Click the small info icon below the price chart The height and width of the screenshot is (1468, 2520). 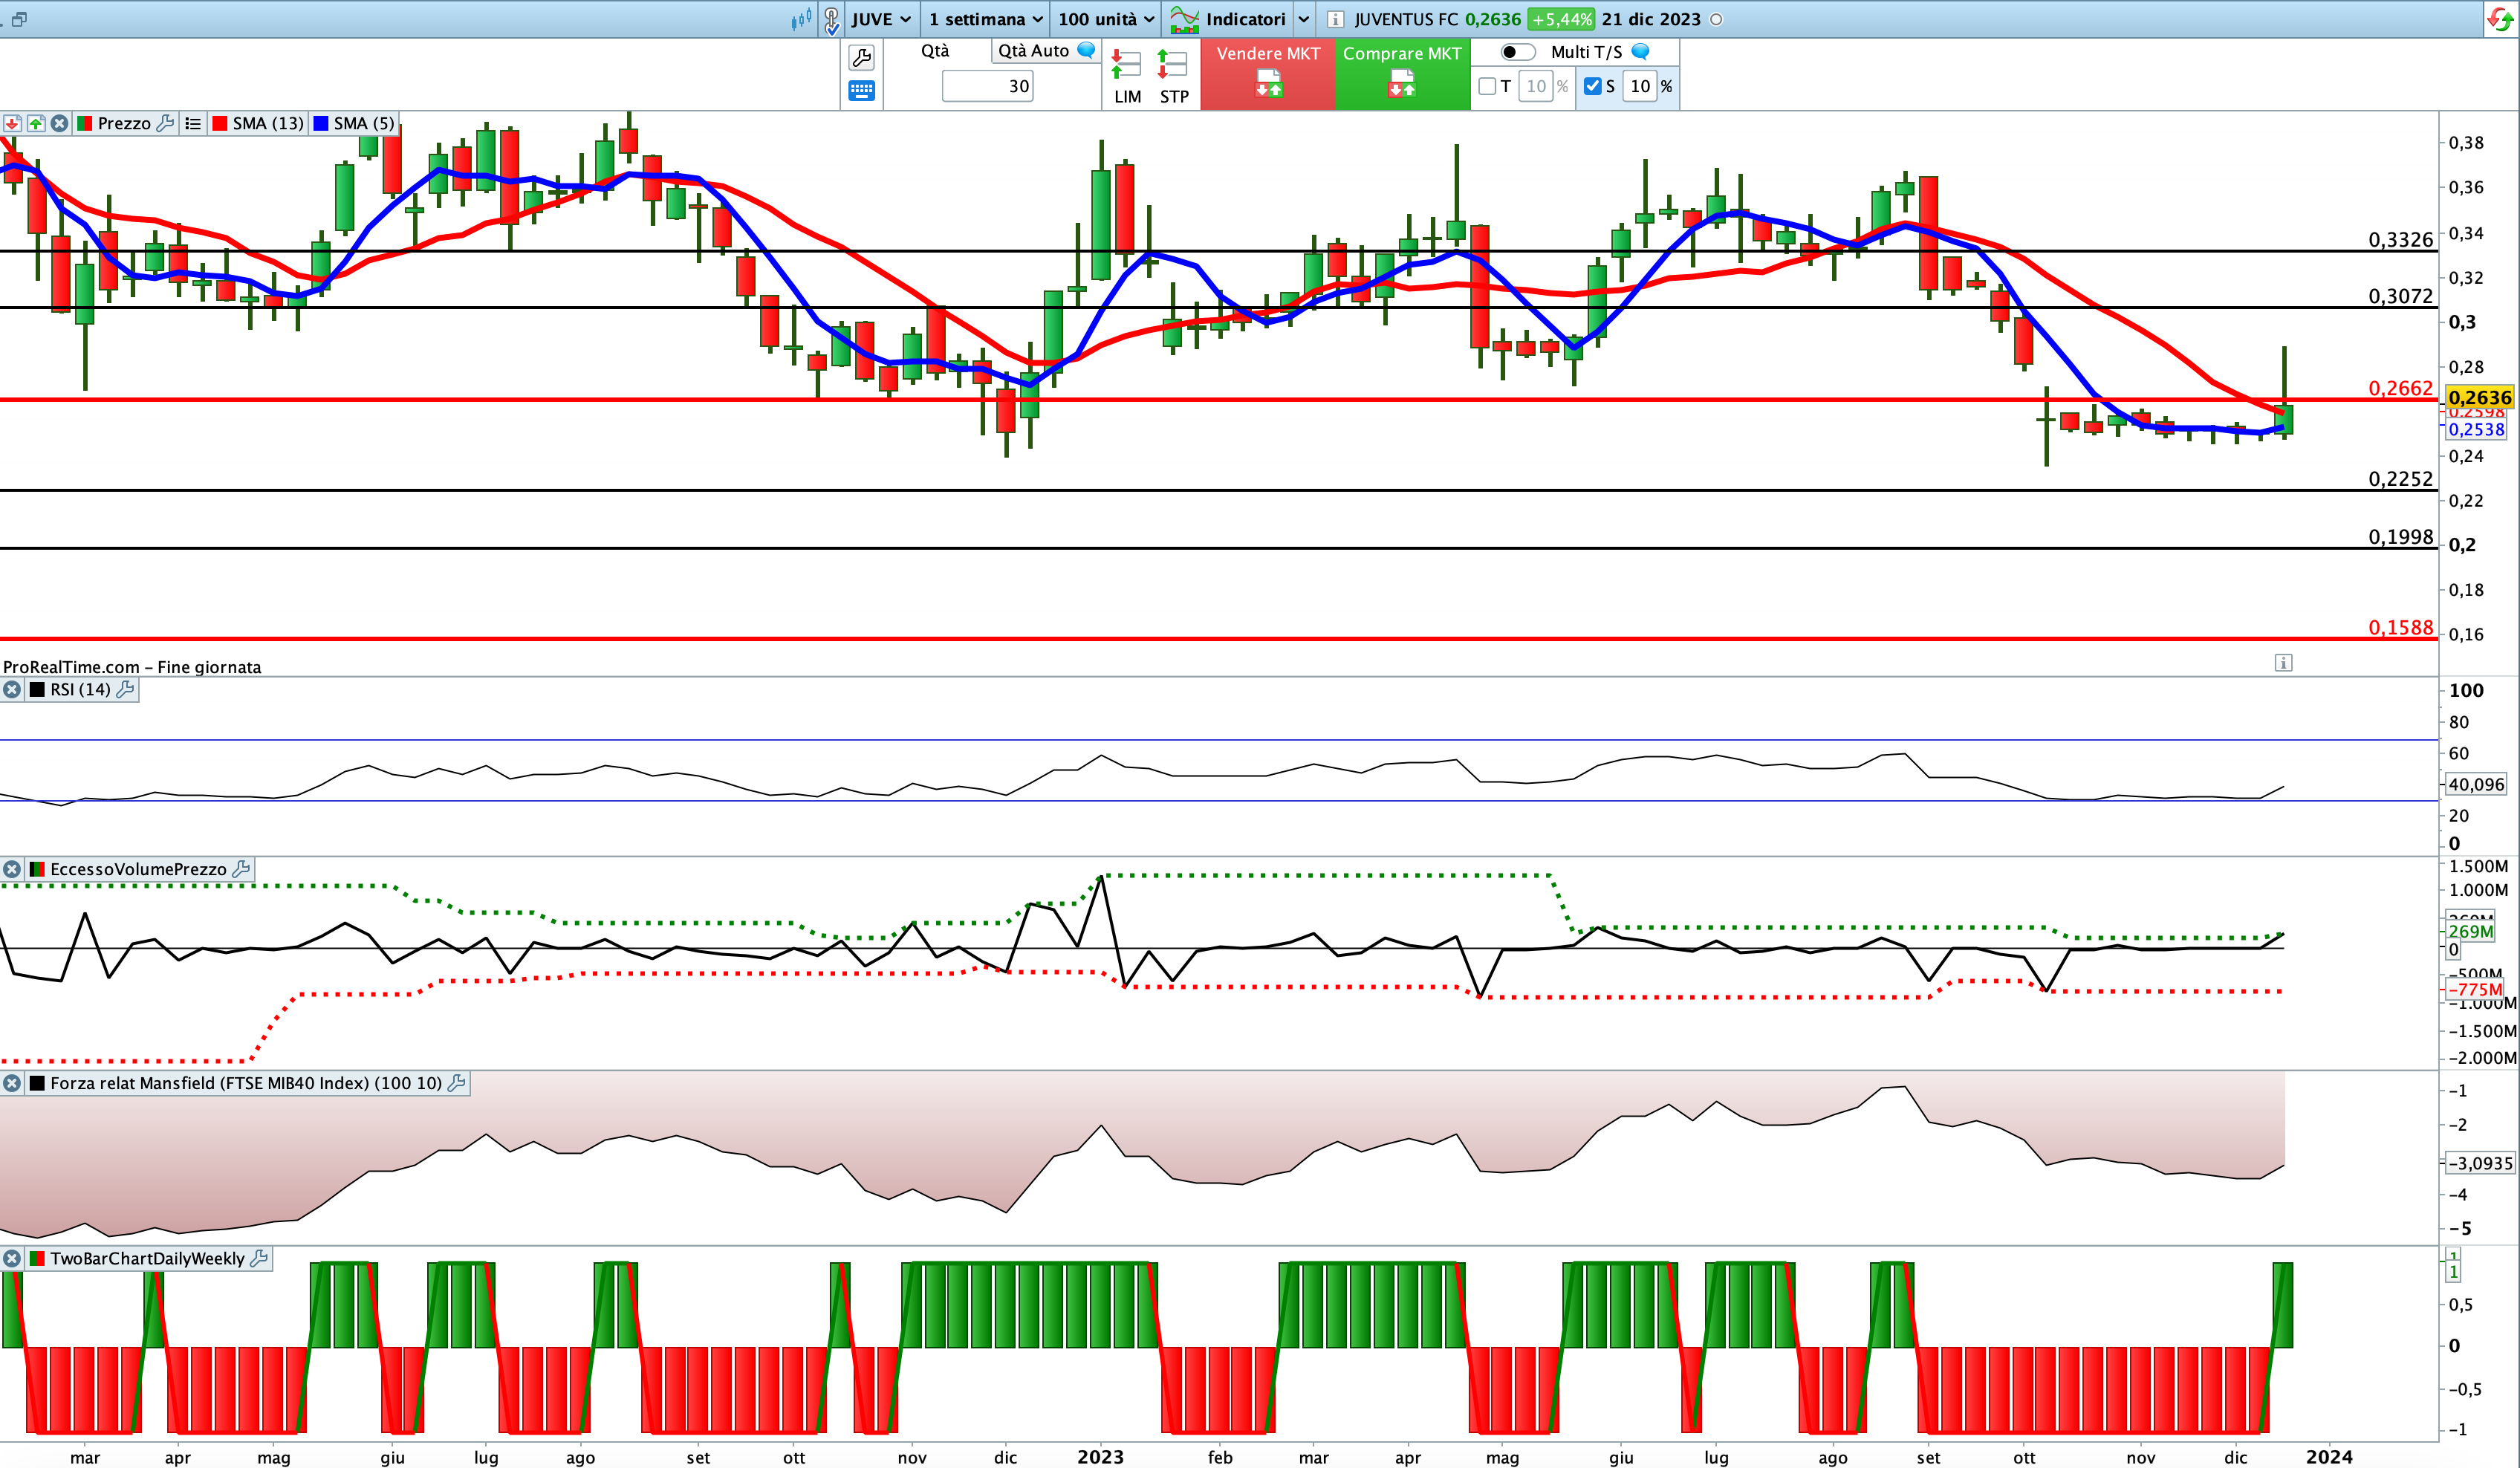click(x=2283, y=662)
